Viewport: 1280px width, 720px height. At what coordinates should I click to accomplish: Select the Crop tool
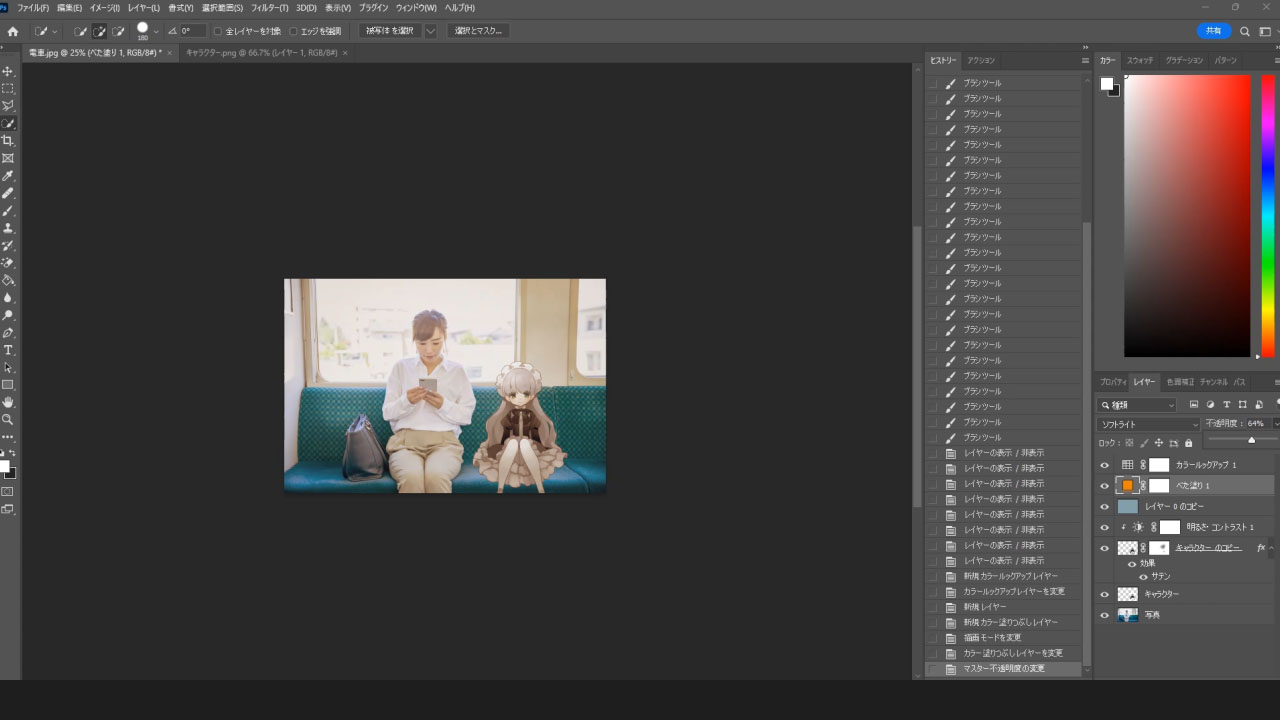tap(8, 141)
